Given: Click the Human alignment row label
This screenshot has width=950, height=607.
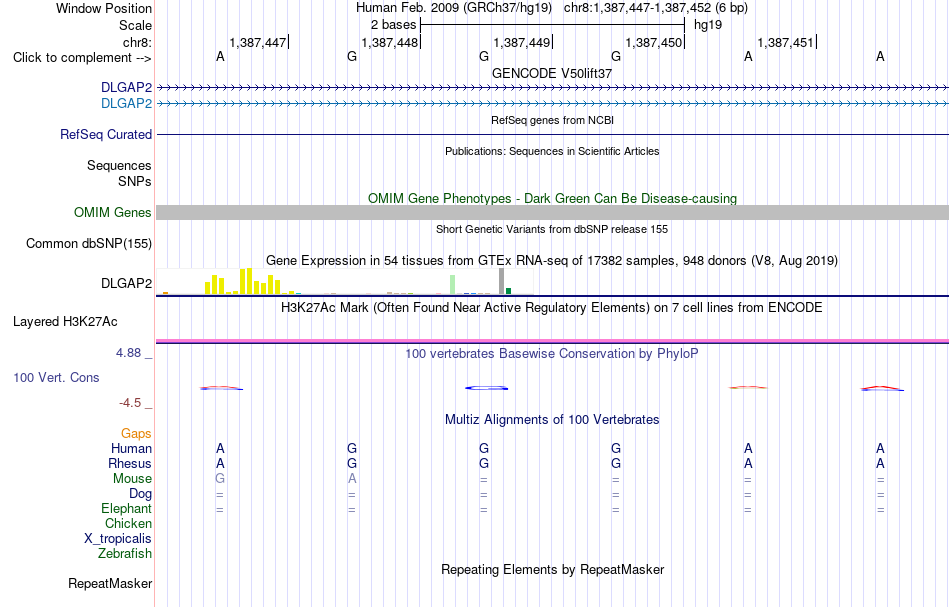Looking at the screenshot, I should pyautogui.click(x=131, y=449).
